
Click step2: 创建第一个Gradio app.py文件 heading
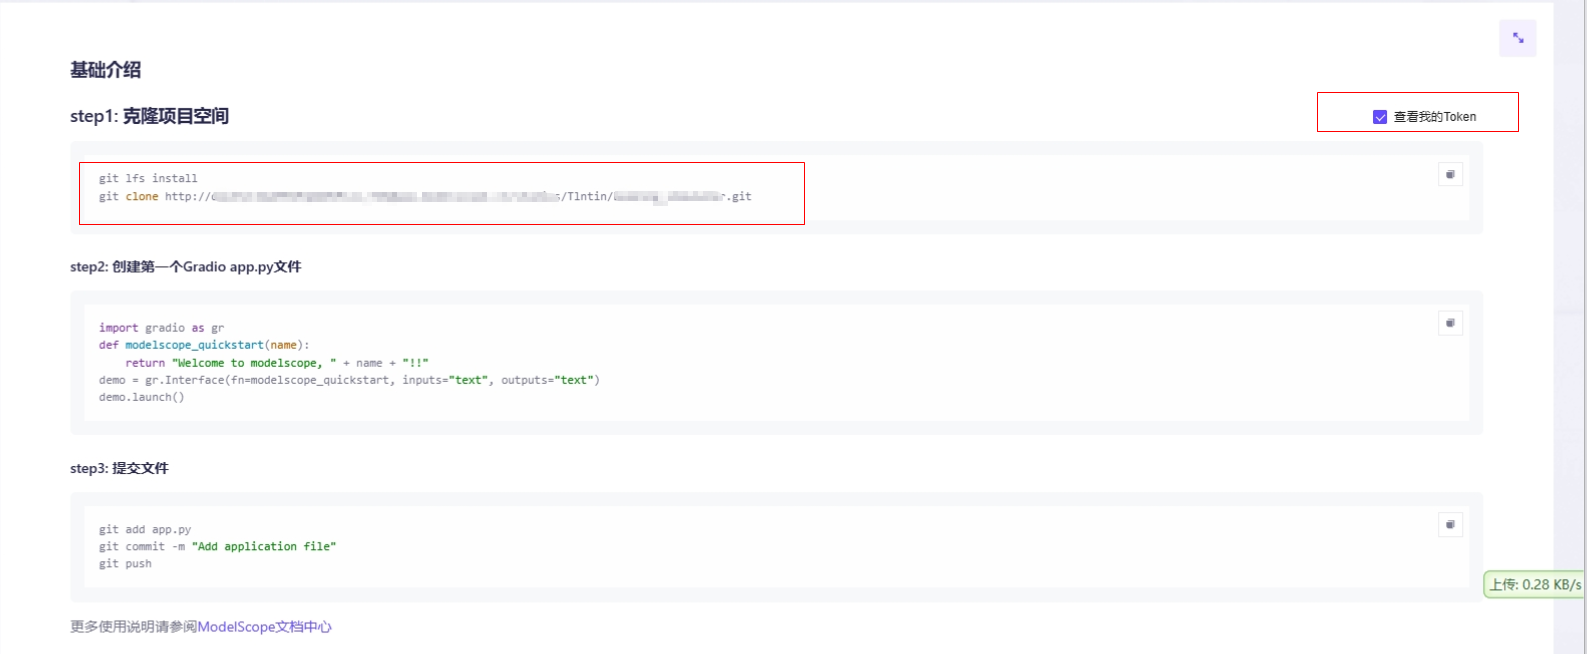tap(185, 267)
